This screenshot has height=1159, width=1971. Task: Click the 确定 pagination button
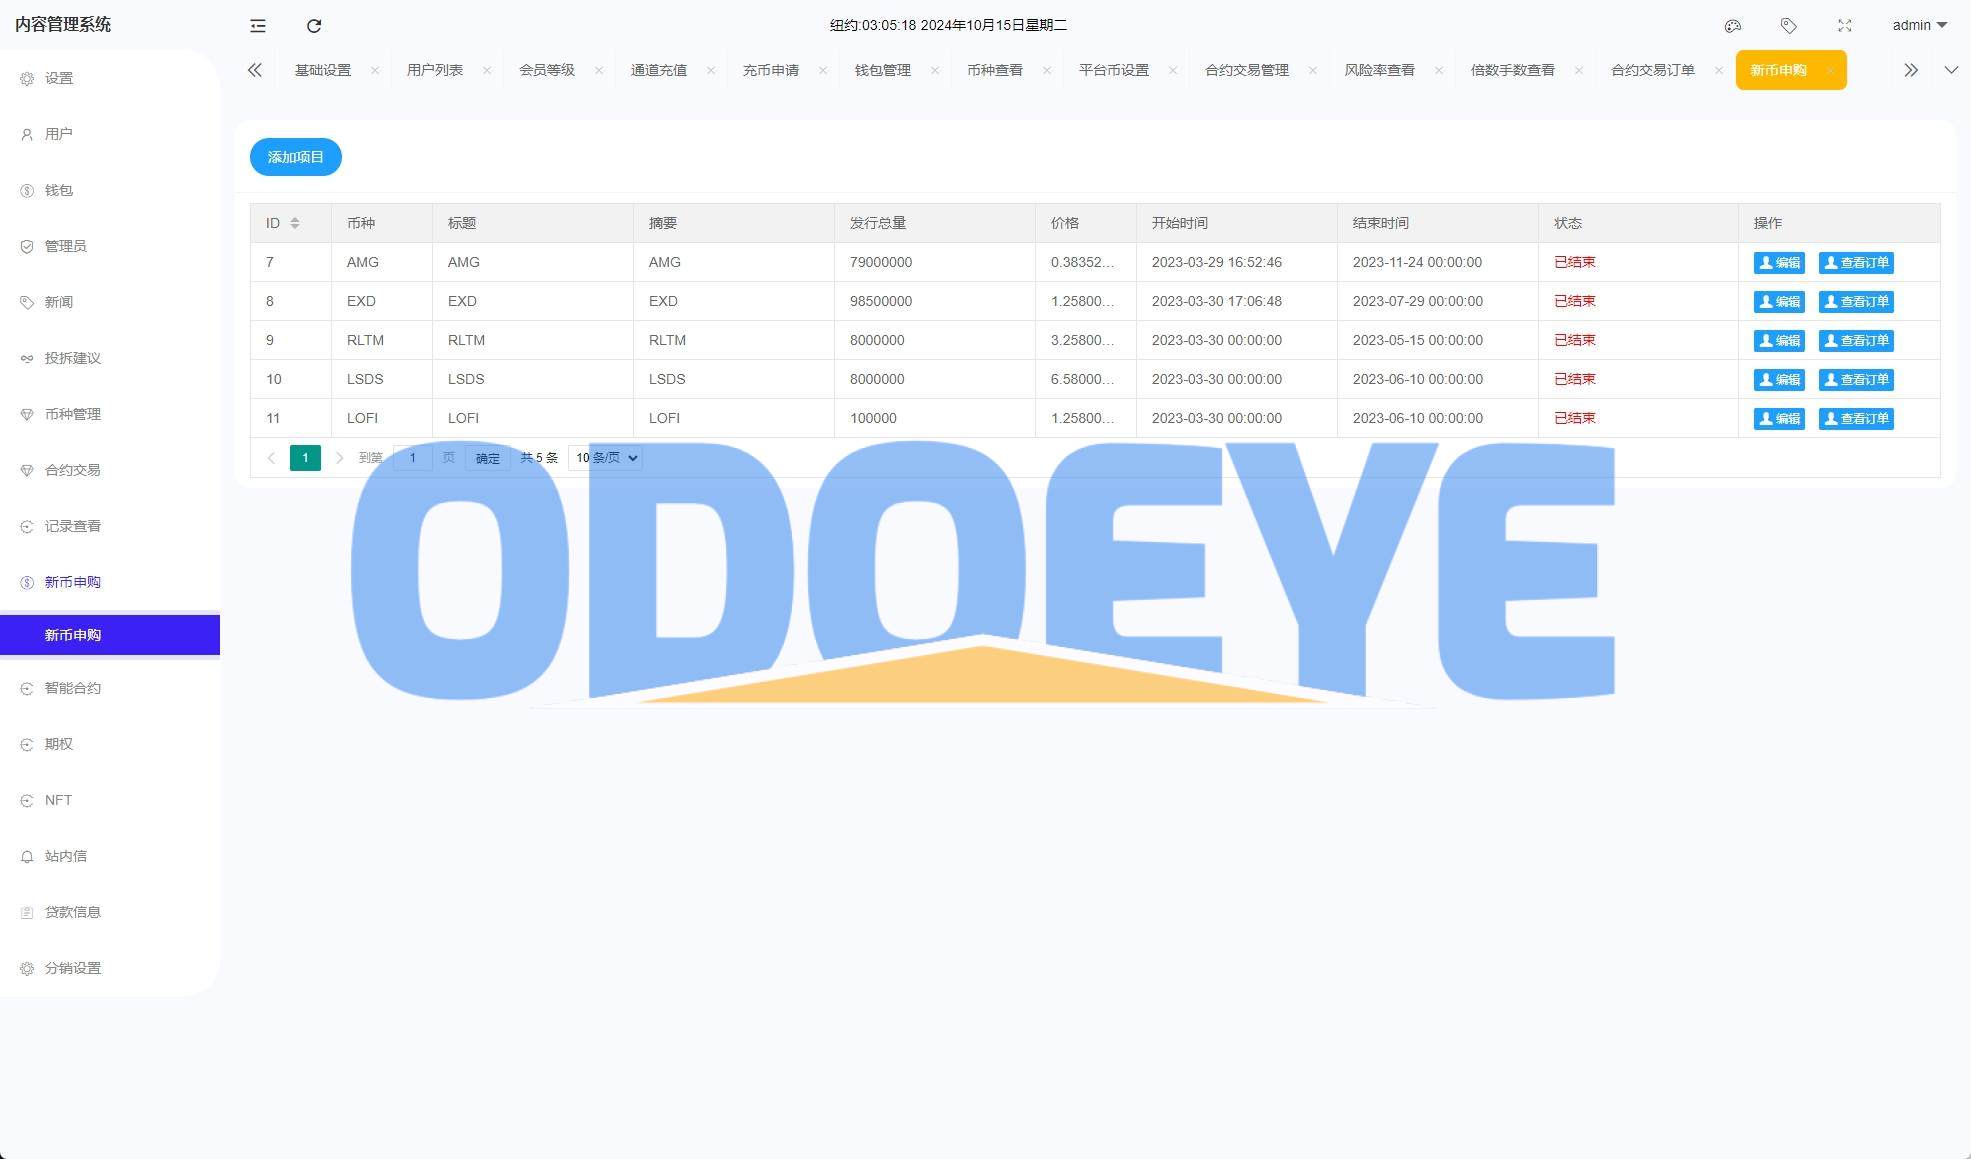pos(488,458)
